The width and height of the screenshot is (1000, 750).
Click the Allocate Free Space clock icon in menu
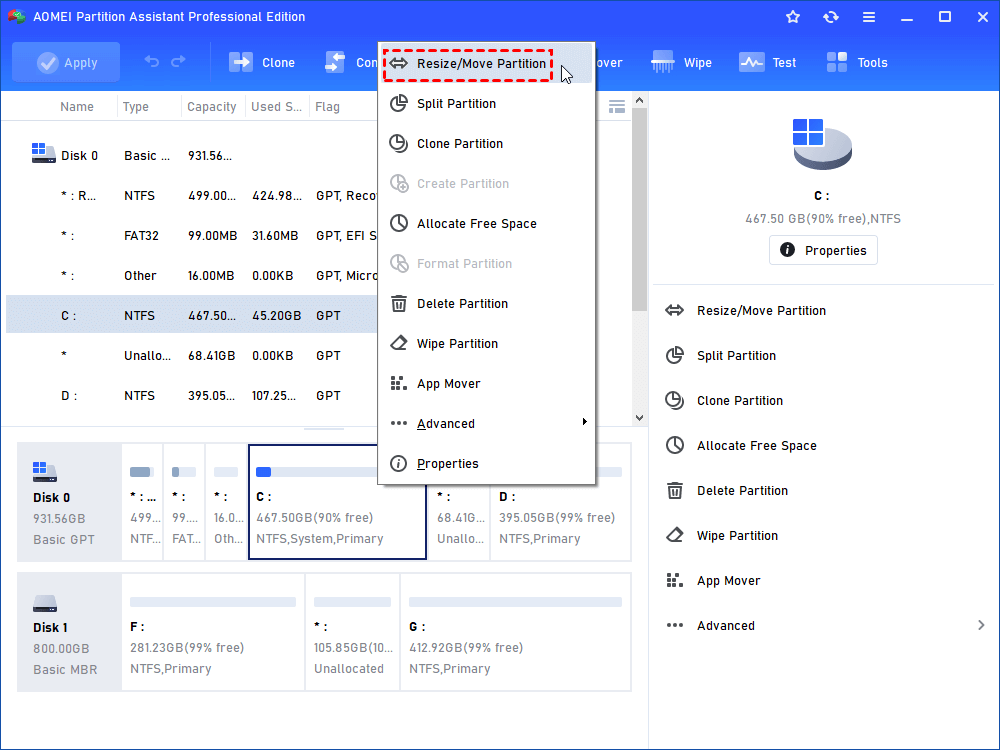tap(399, 223)
